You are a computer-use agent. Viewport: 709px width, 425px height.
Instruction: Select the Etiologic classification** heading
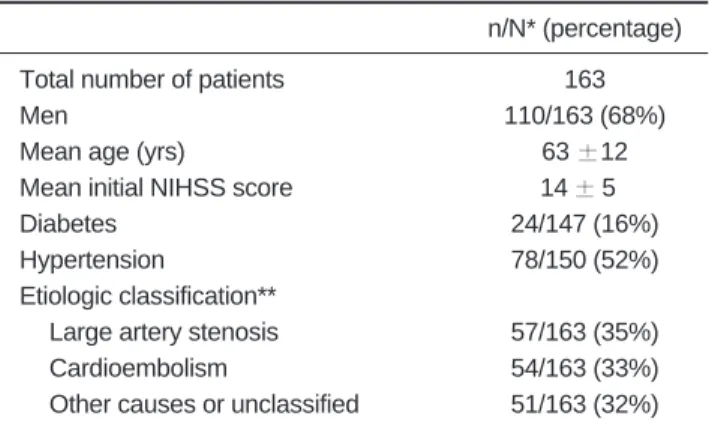148,297
